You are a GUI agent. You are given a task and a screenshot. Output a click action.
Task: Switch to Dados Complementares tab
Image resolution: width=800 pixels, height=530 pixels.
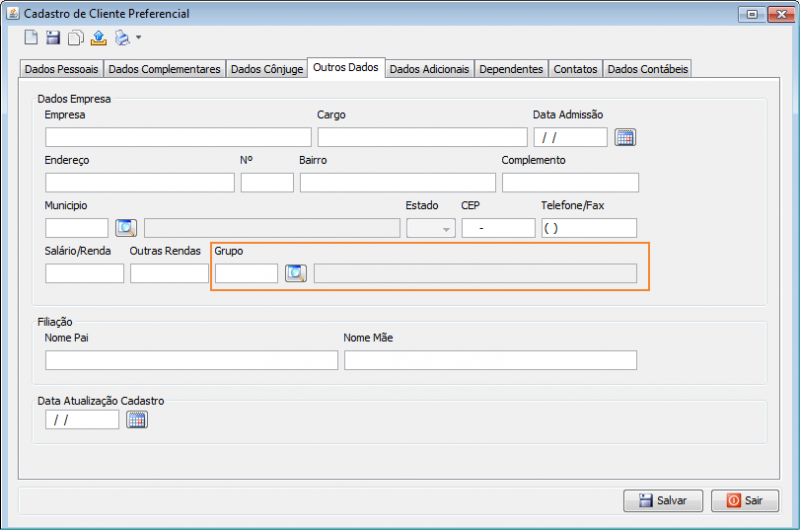(x=164, y=69)
